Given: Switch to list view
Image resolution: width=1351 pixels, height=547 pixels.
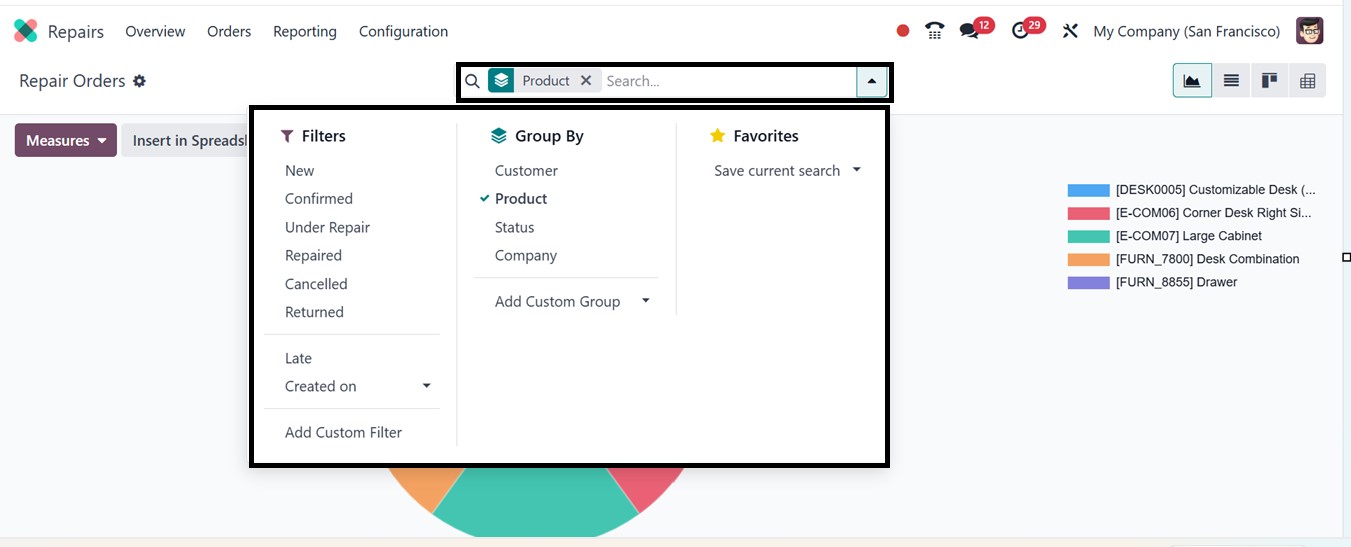Looking at the screenshot, I should [1231, 81].
